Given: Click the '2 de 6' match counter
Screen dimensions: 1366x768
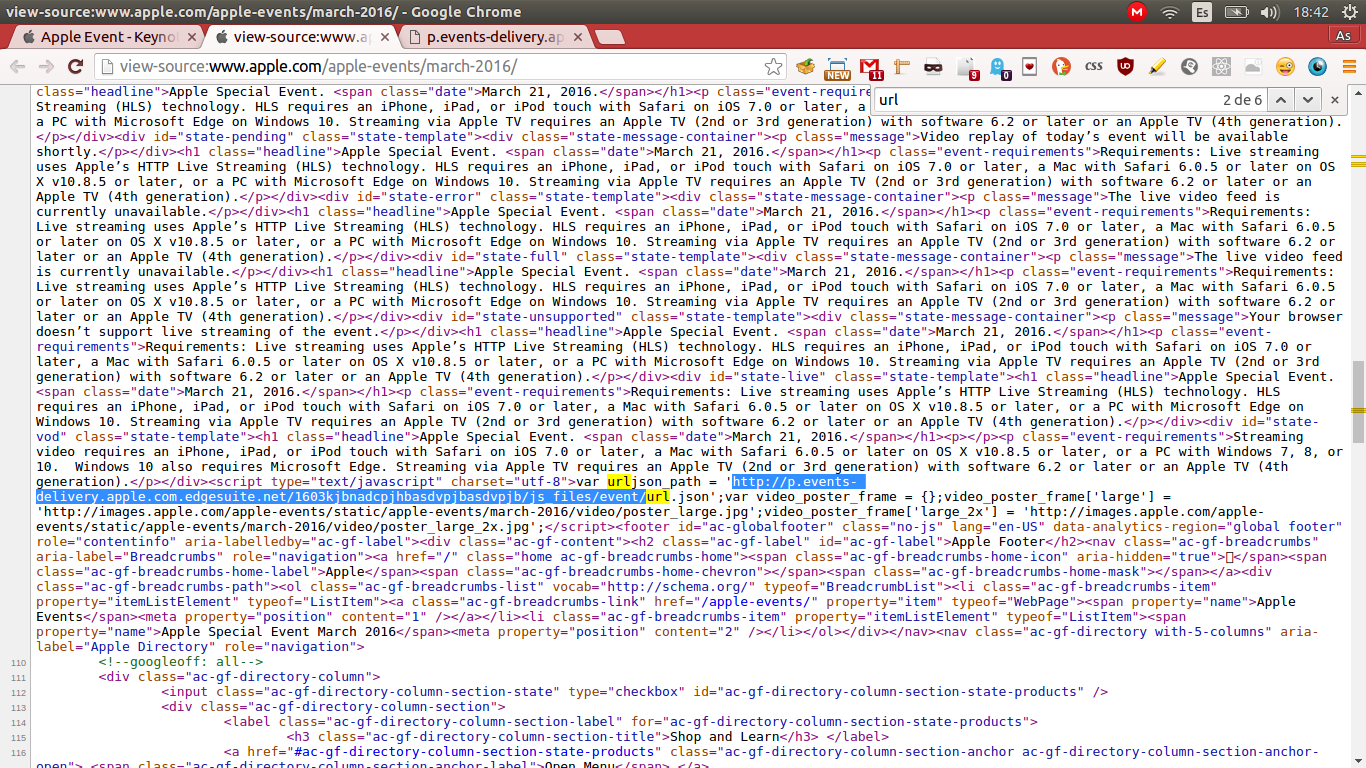Looking at the screenshot, I should tap(1242, 100).
